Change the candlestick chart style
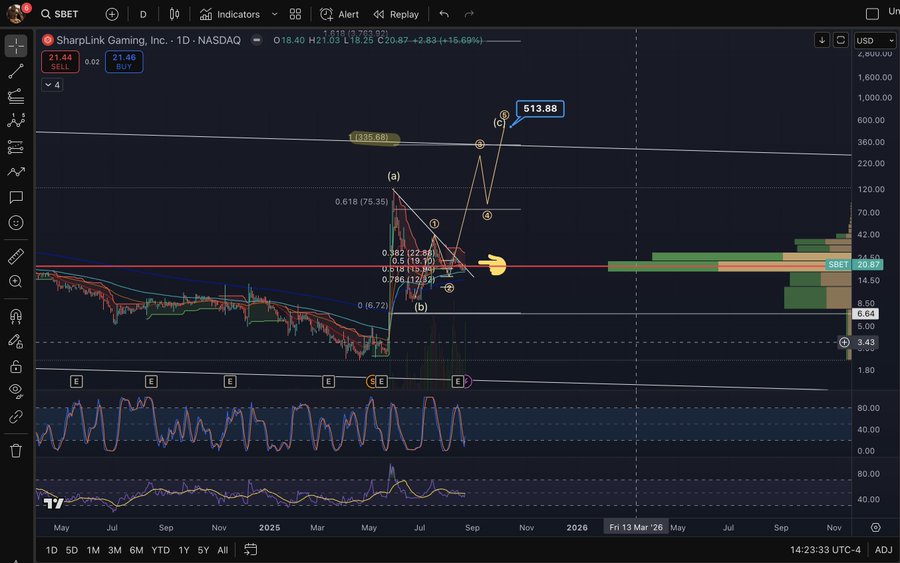This screenshot has height=563, width=900. pyautogui.click(x=174, y=14)
